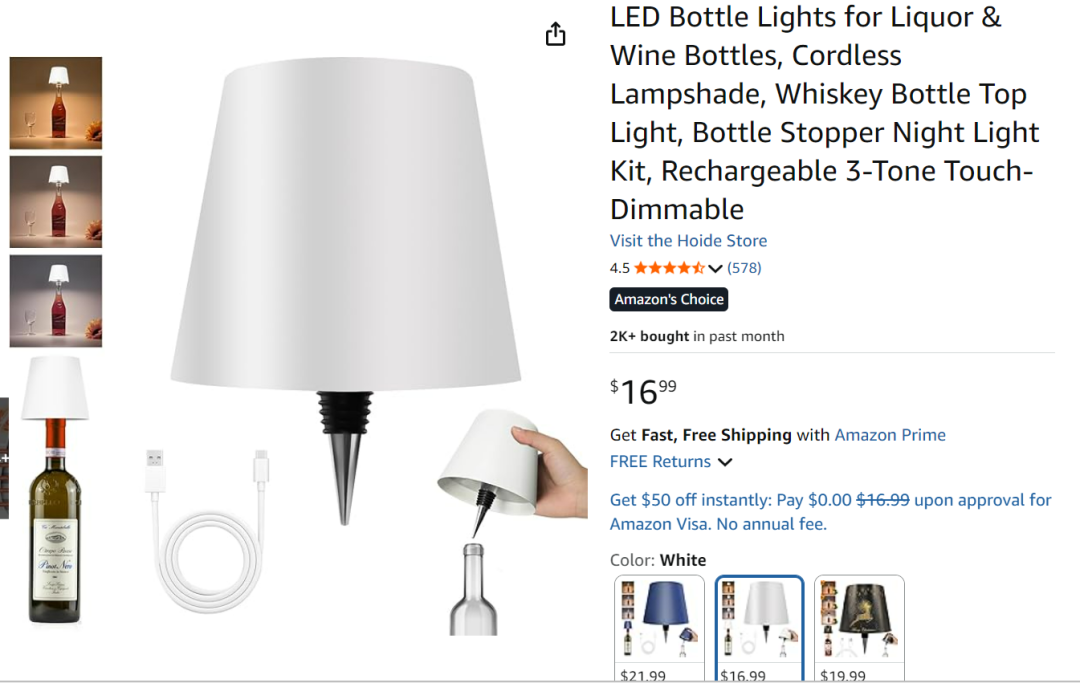The width and height of the screenshot is (1080, 683).
Task: Expand the FREE Returns details
Action: (x=725, y=462)
